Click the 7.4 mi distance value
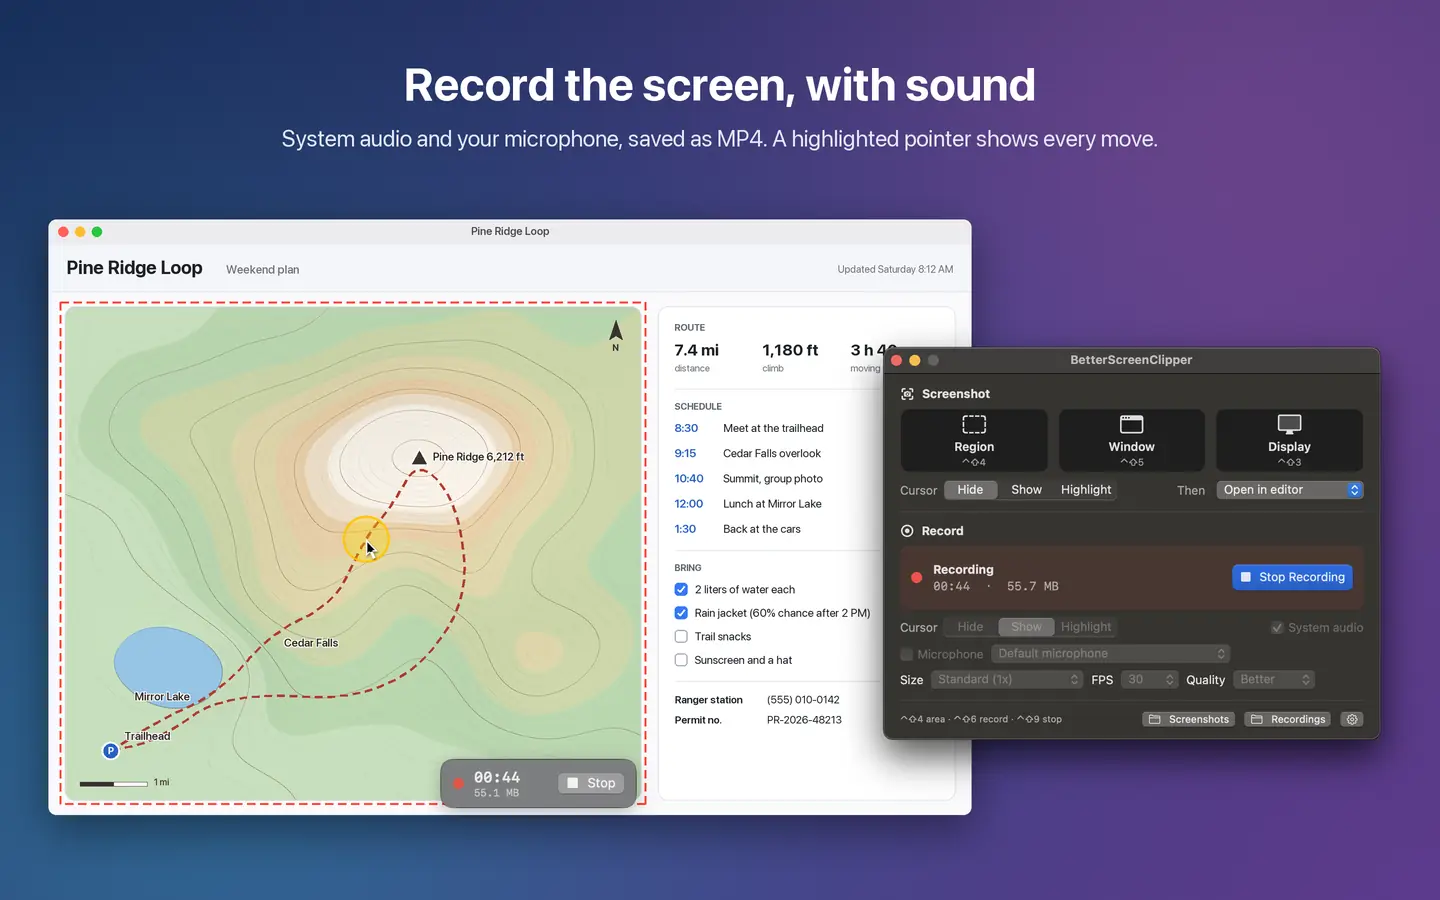The image size is (1440, 900). click(x=697, y=350)
